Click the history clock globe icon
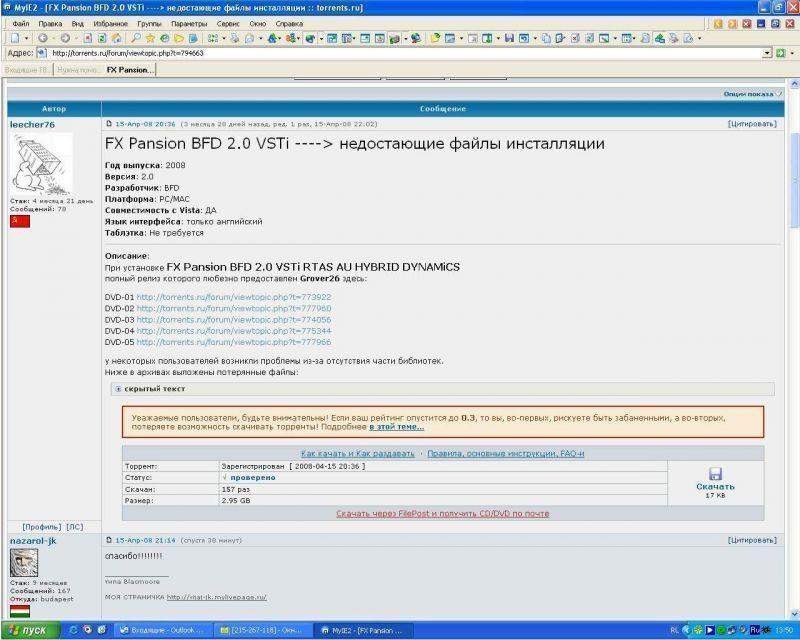 [164, 38]
